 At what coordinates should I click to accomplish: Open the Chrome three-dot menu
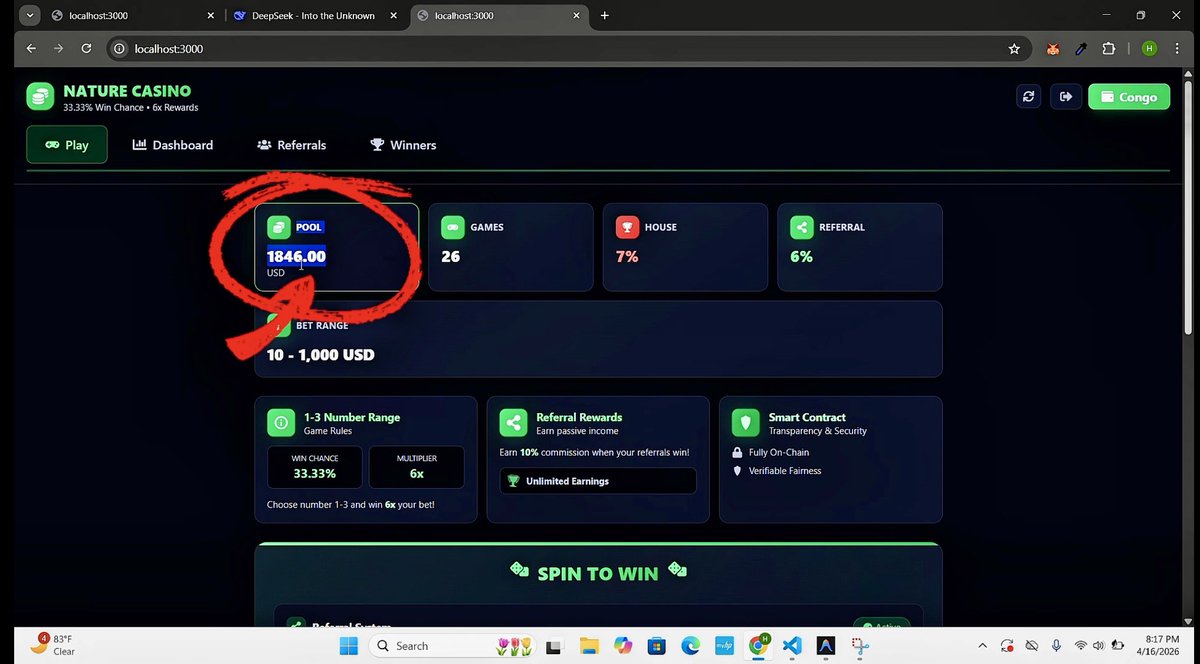point(1176,48)
